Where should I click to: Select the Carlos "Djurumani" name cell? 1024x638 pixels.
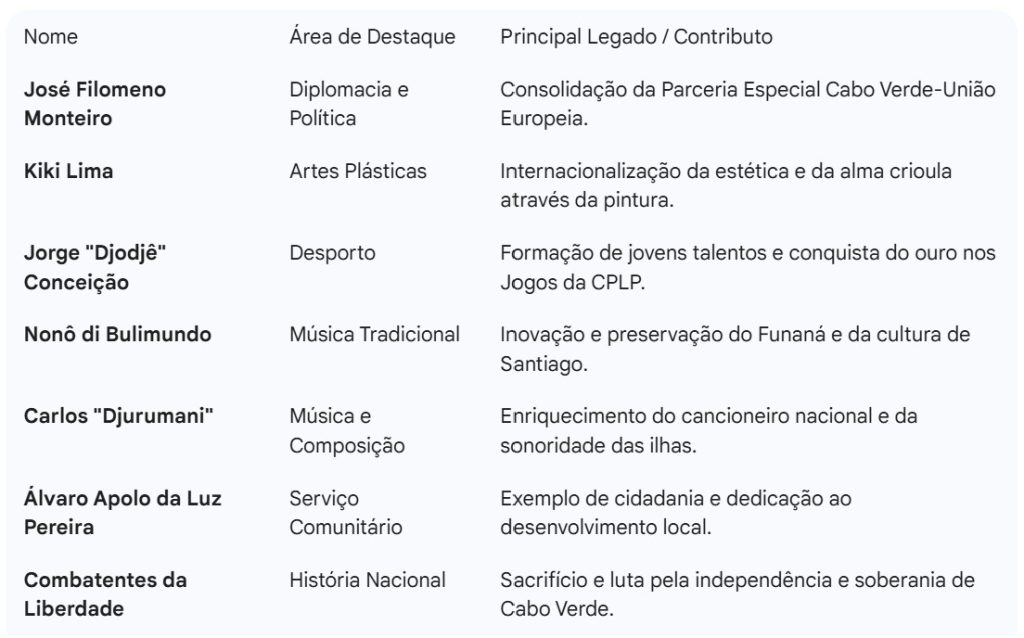point(119,416)
